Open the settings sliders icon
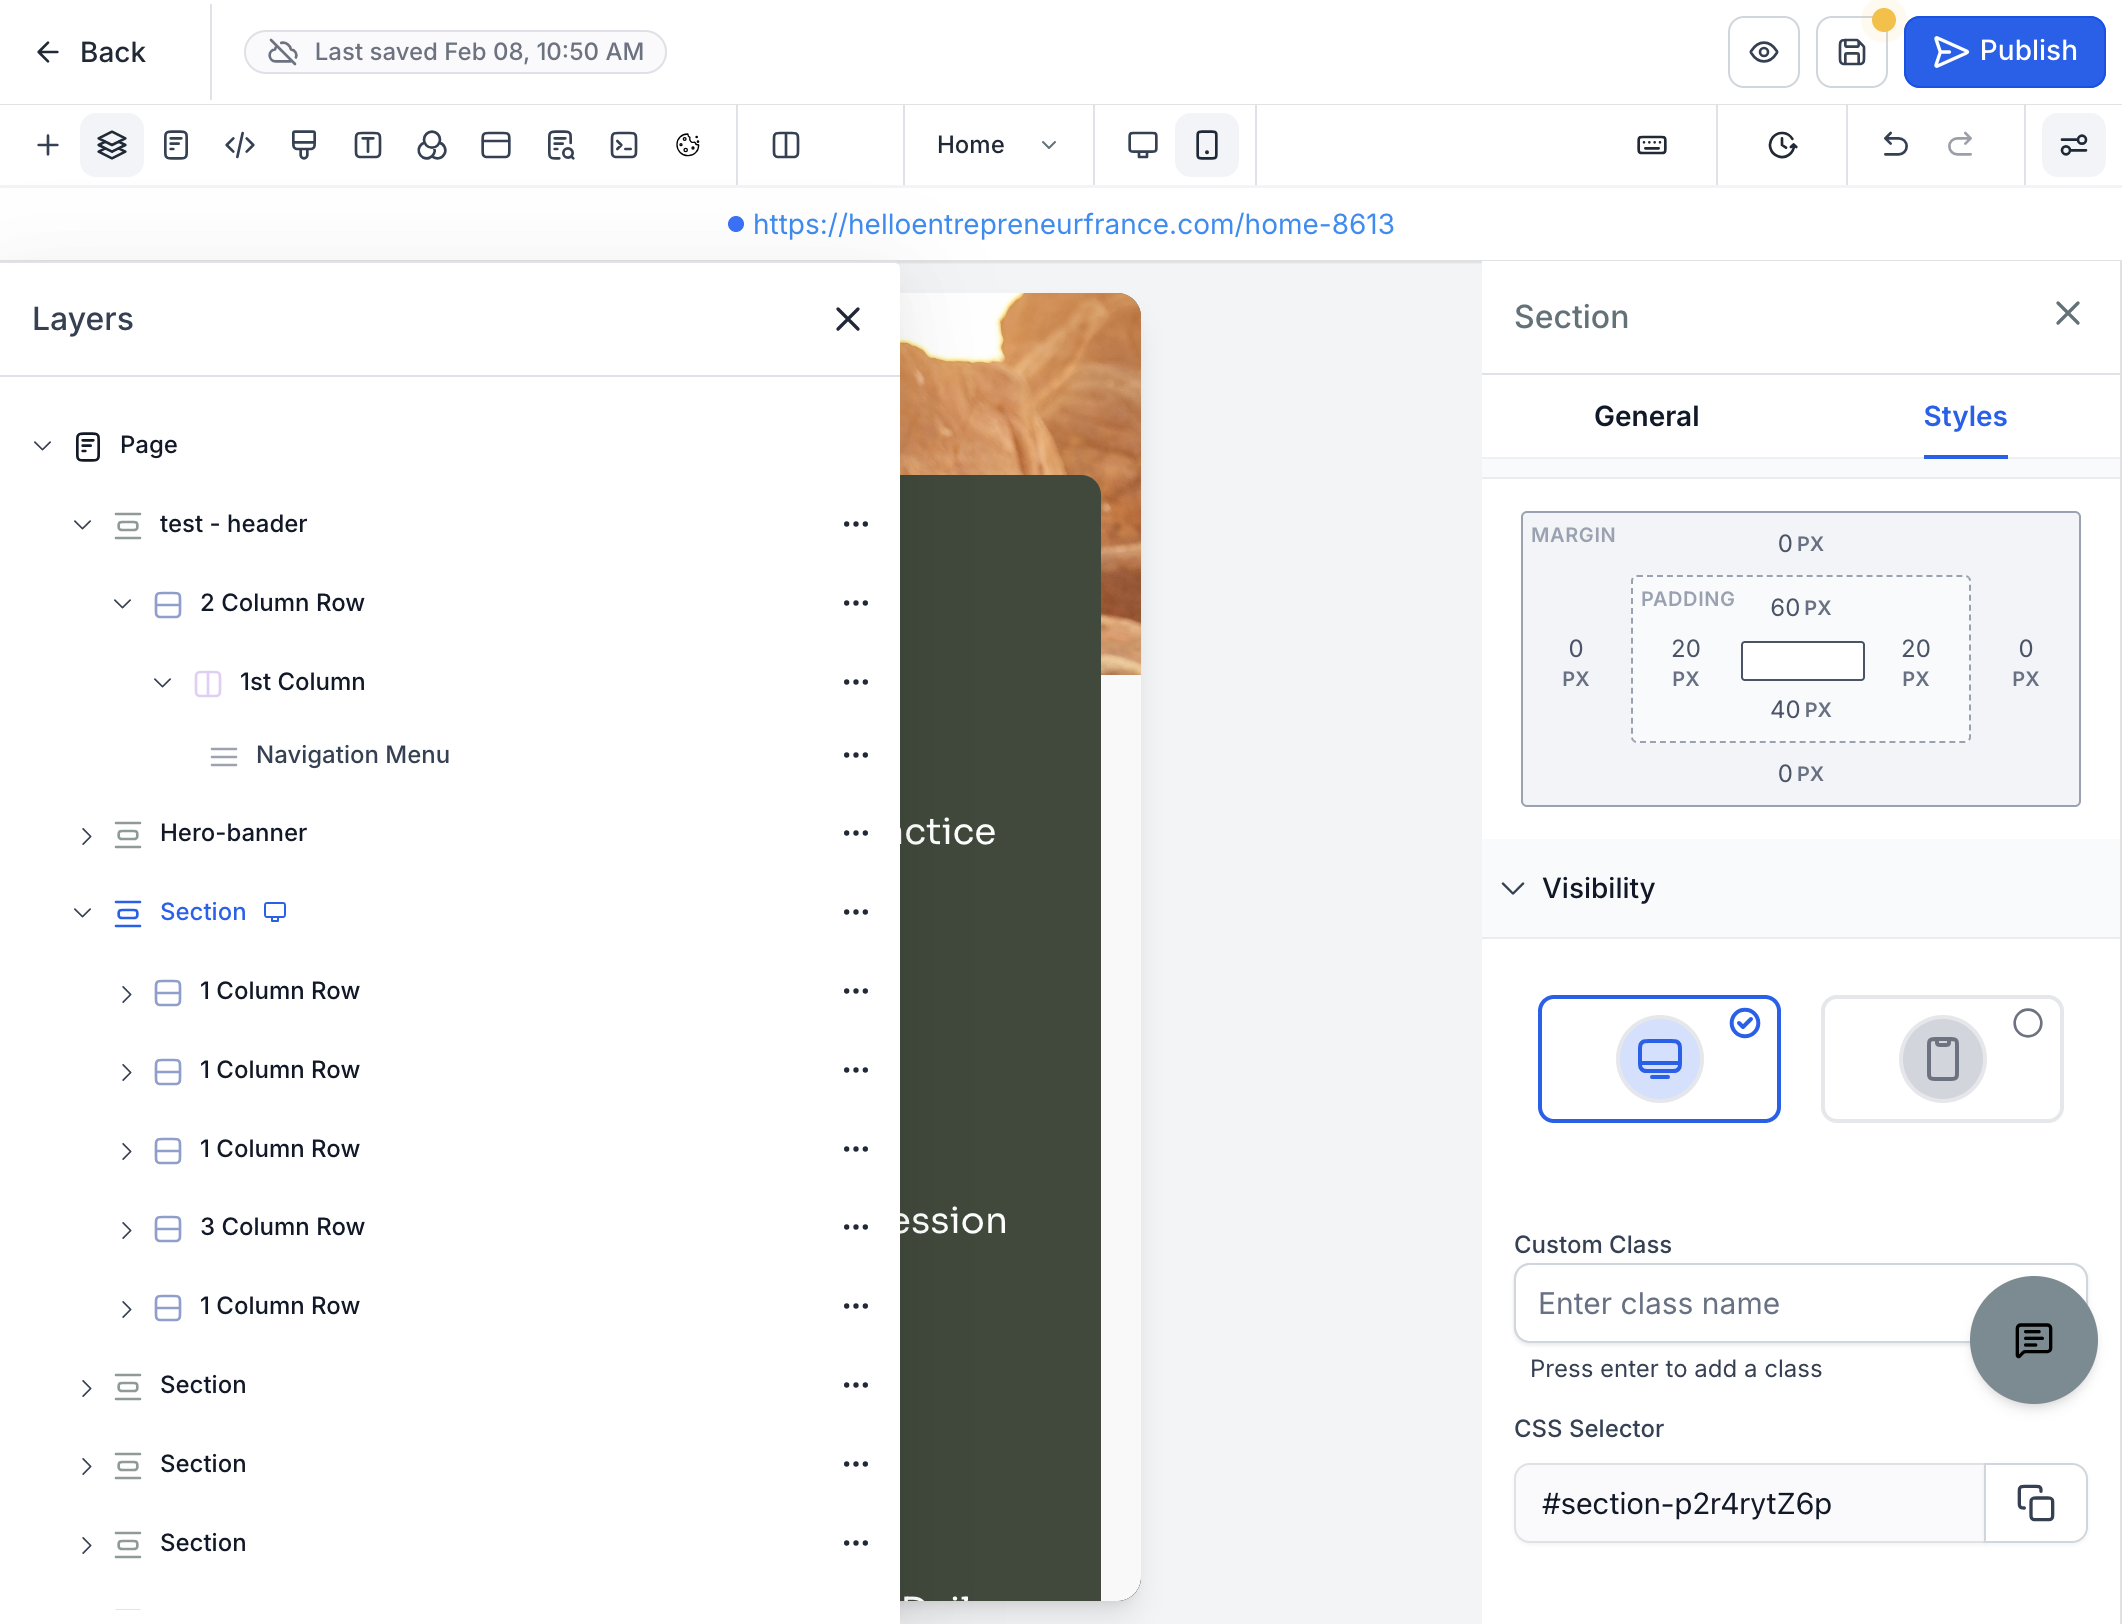2122x1624 pixels. tap(2074, 145)
